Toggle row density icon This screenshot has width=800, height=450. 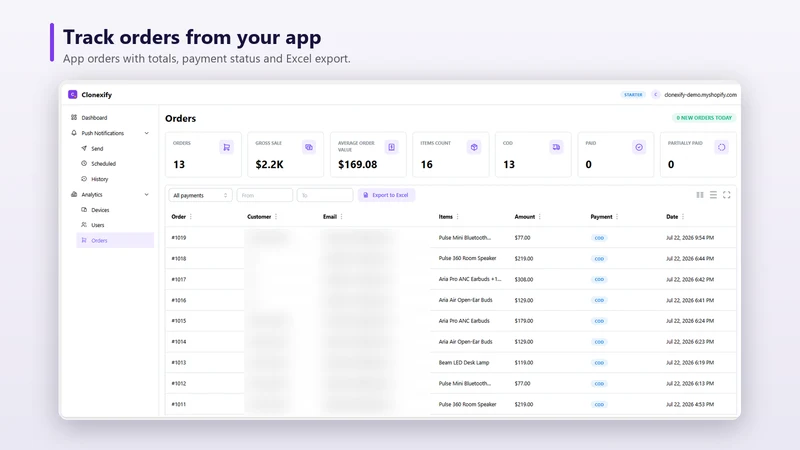click(x=713, y=195)
